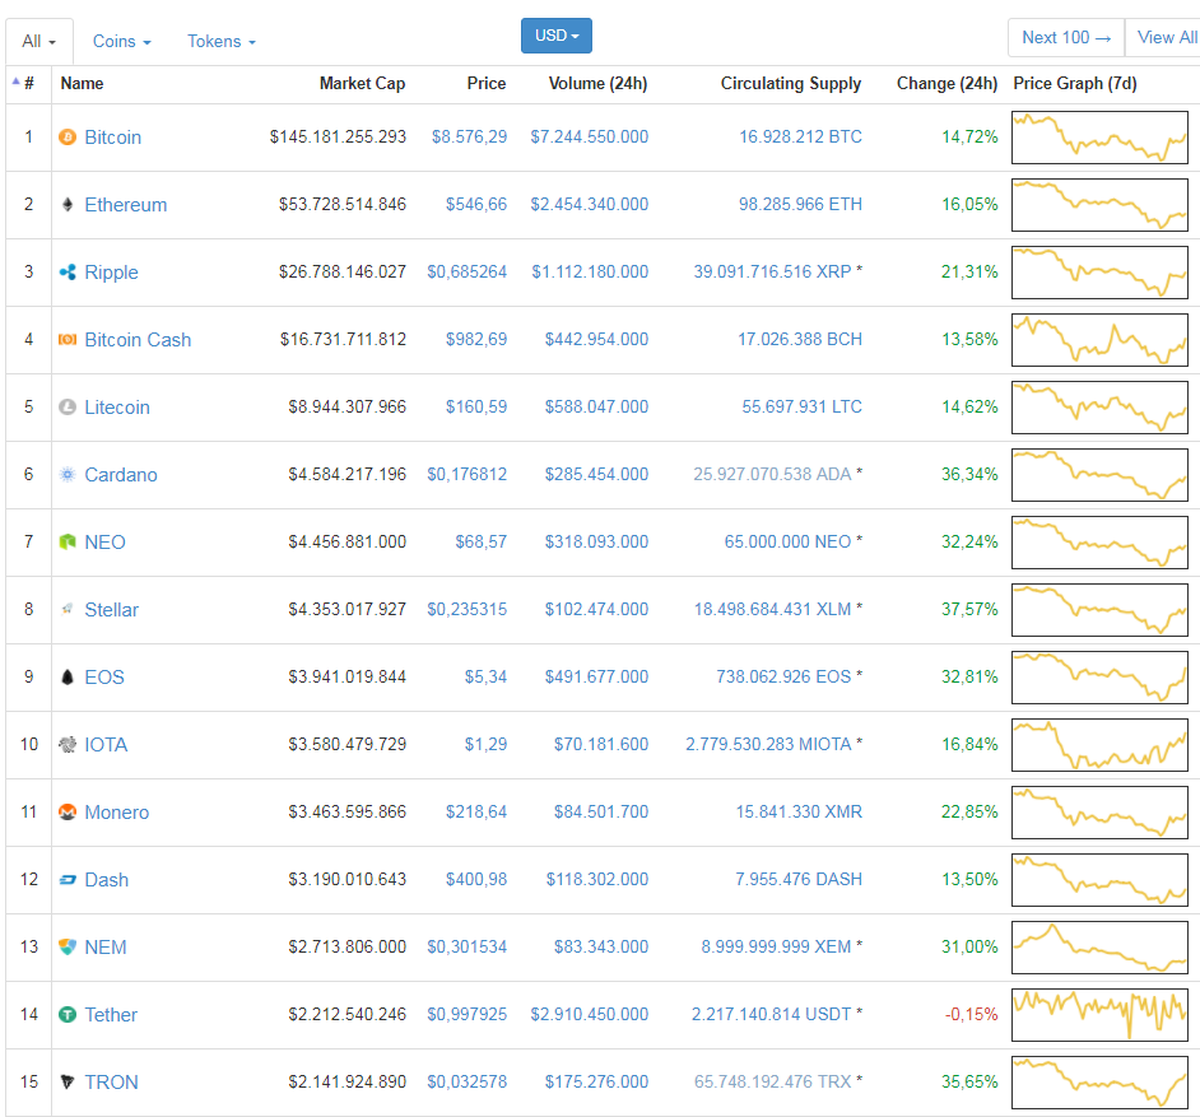Click the Tether logo icon
Image resolution: width=1200 pixels, height=1117 pixels.
[67, 1015]
